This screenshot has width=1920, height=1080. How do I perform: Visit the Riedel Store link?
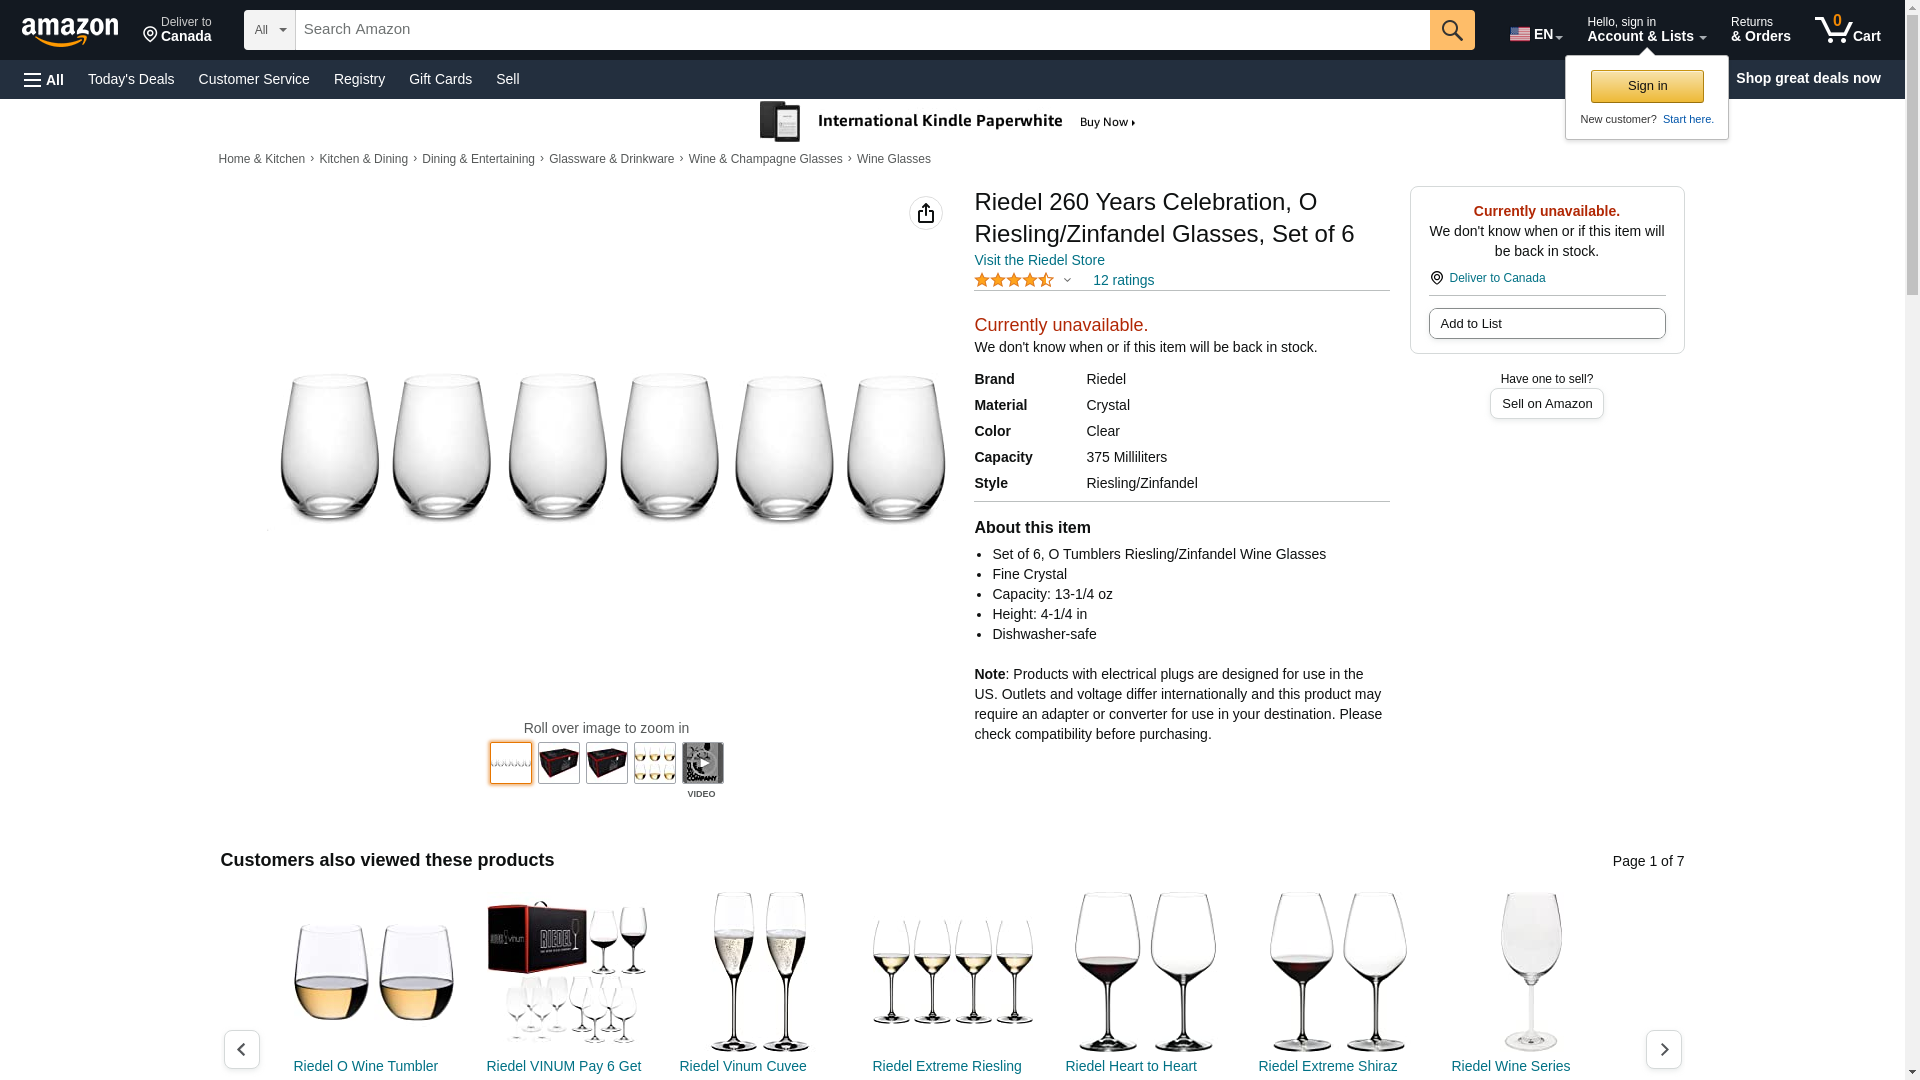coord(1039,260)
